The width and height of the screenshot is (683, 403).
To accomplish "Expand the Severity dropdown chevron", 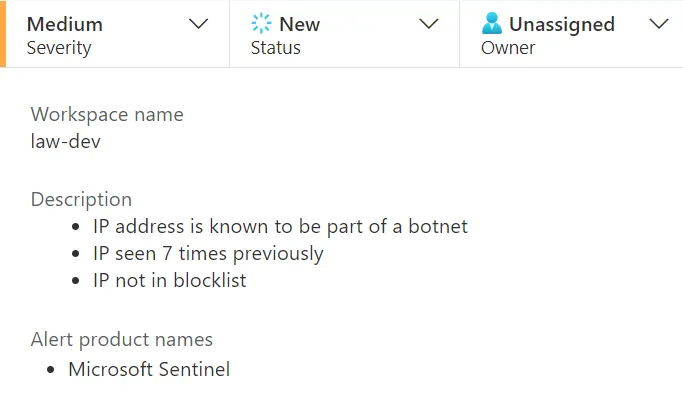I will click(199, 25).
